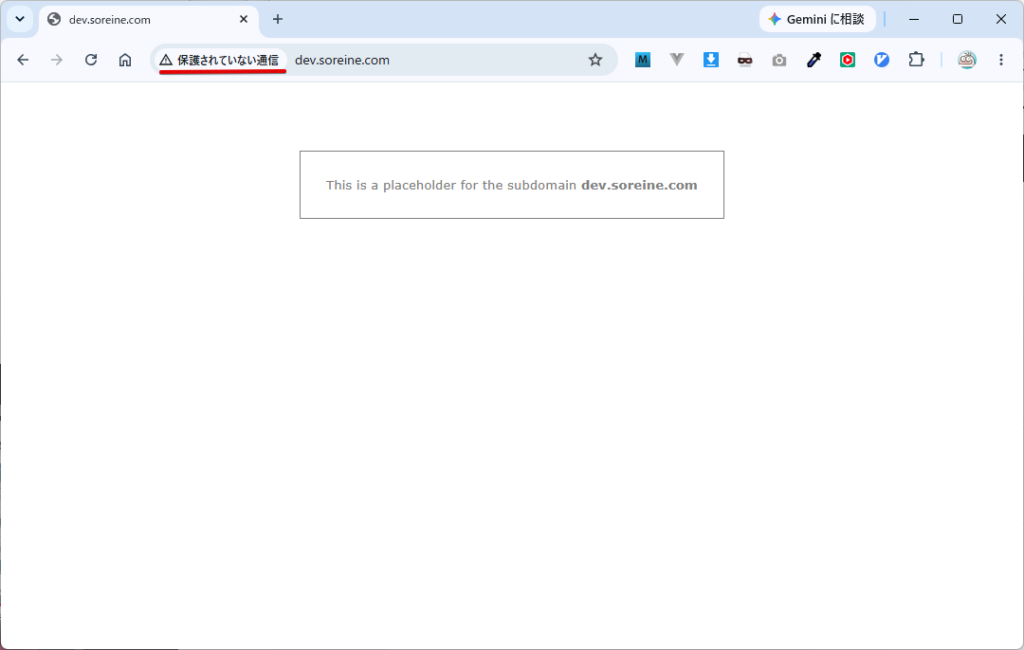Image resolution: width=1024 pixels, height=650 pixels.
Task: Show the 保護されていない通信 security info
Action: (x=220, y=60)
